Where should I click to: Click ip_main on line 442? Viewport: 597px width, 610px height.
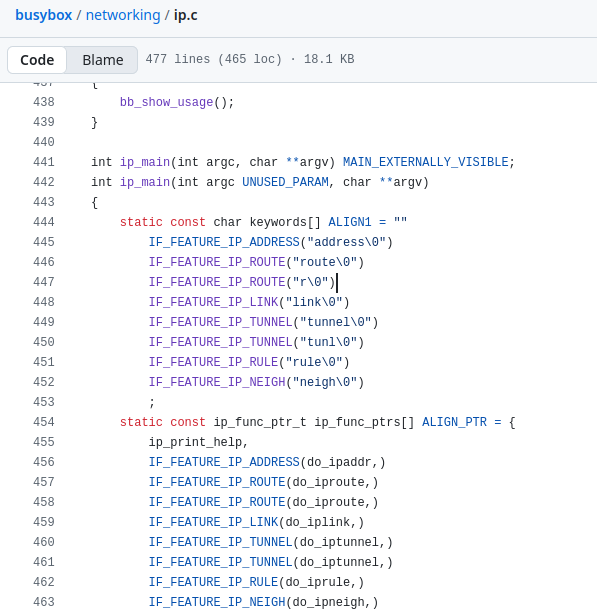tap(145, 182)
